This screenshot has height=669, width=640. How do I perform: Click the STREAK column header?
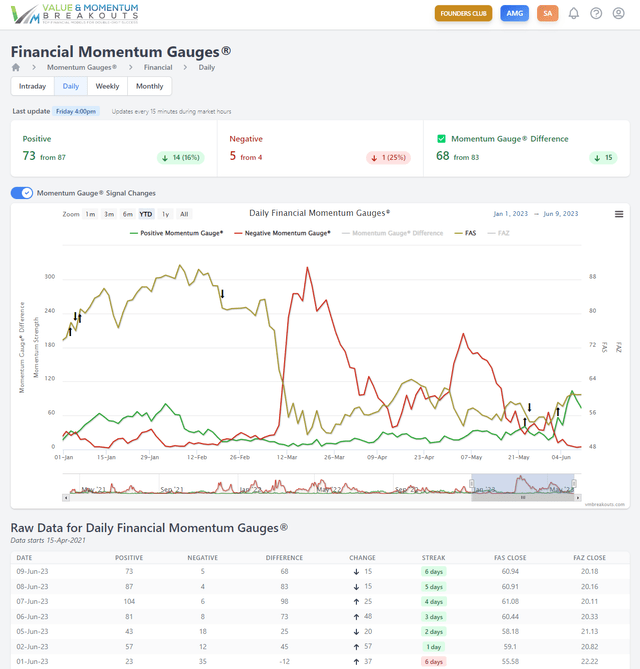pyautogui.click(x=433, y=558)
